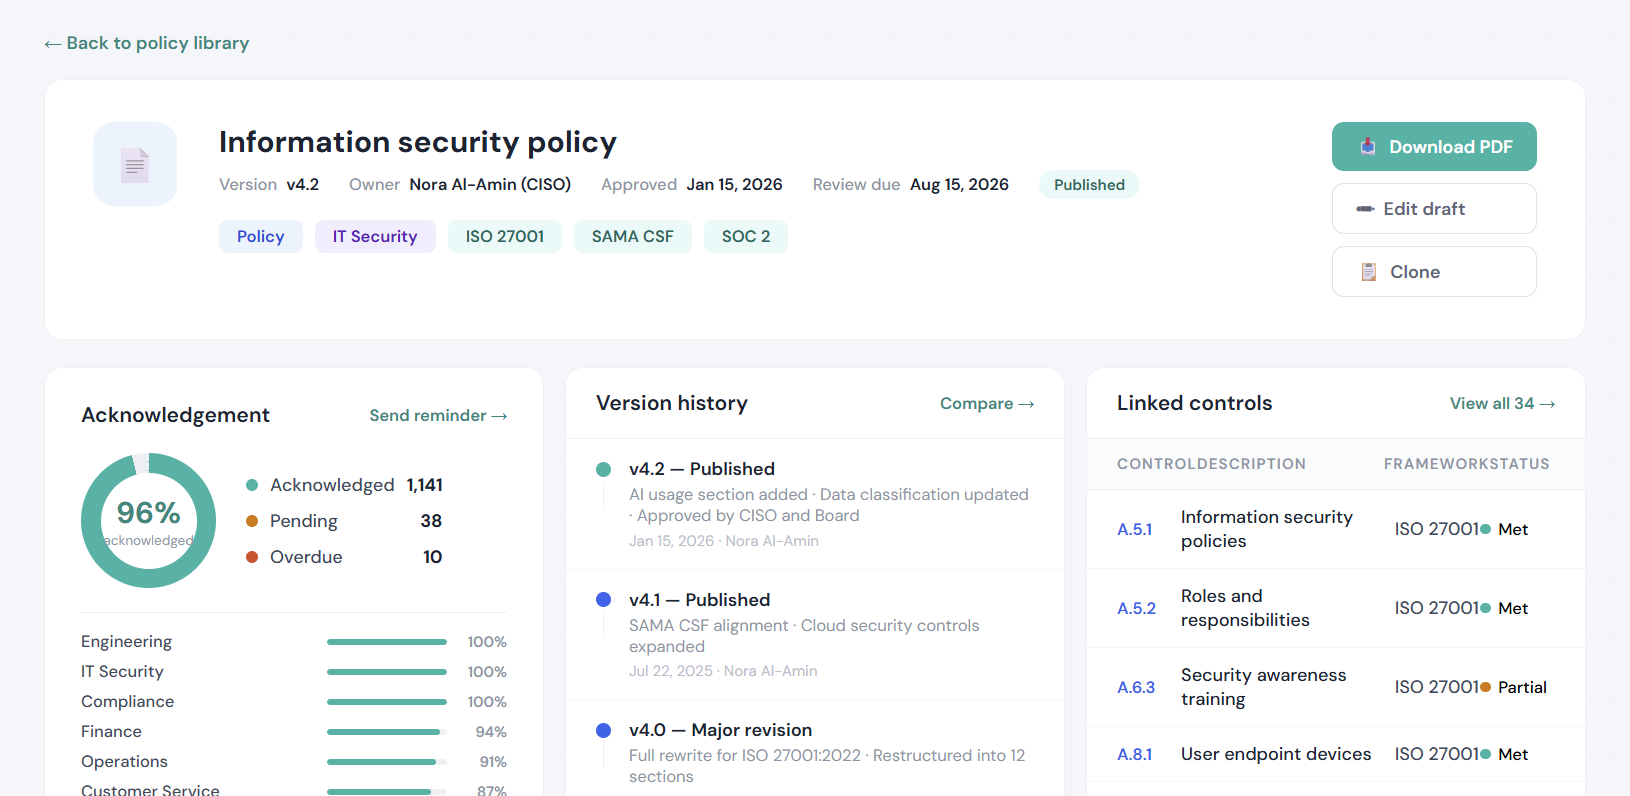Click the Published status badge
The height and width of the screenshot is (796, 1630).
(1089, 185)
